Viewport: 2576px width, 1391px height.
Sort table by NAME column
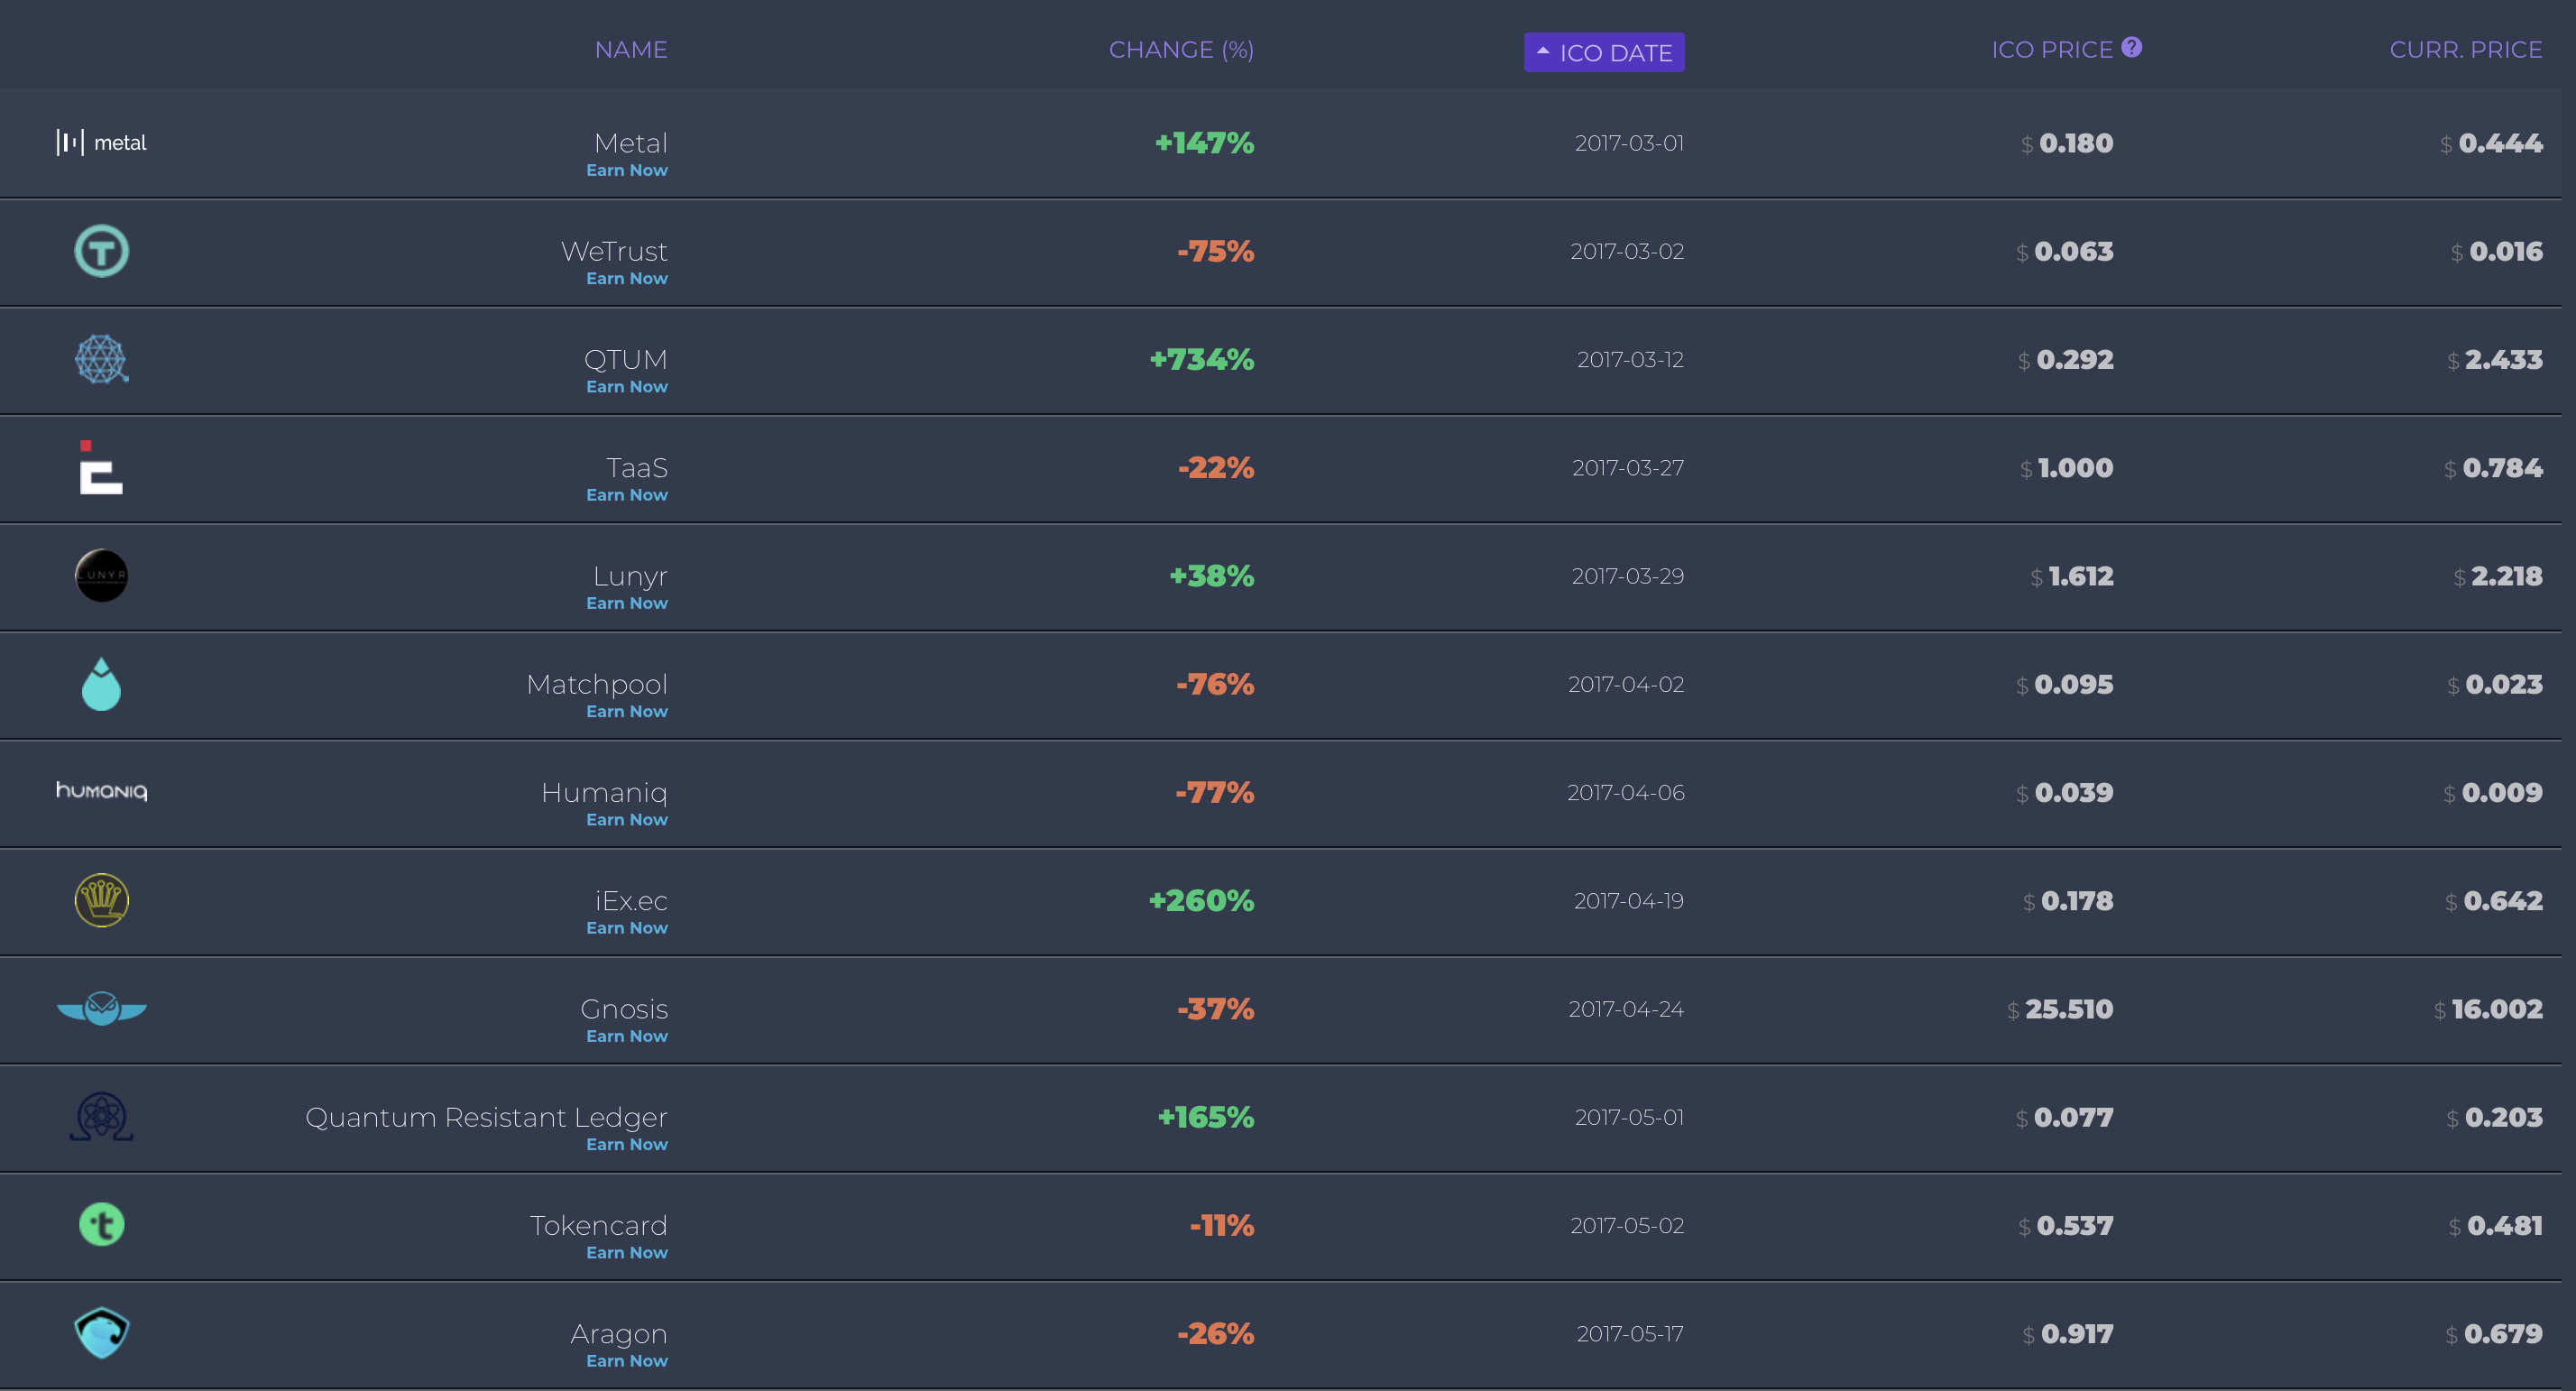coord(630,50)
